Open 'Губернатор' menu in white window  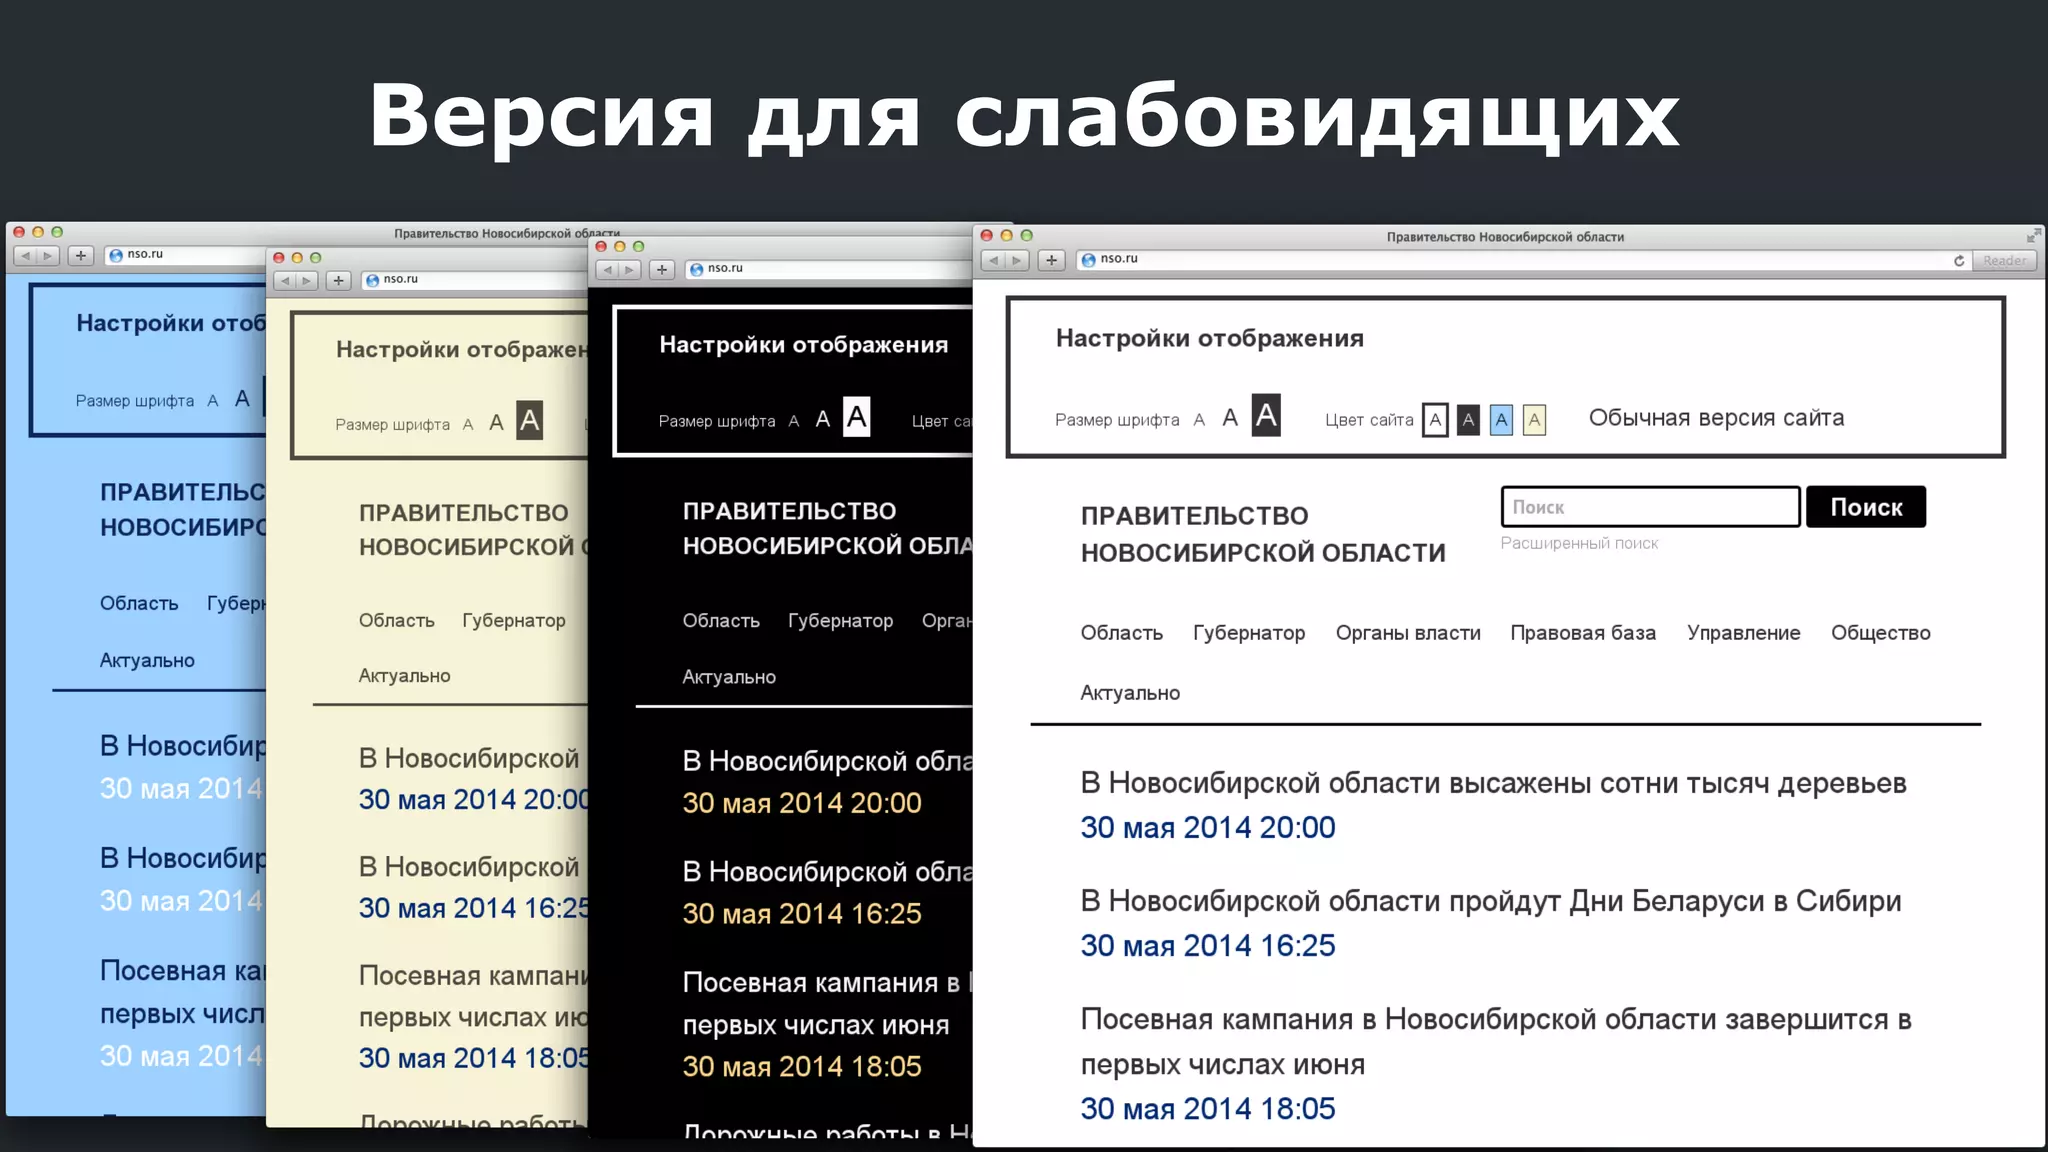click(1249, 633)
